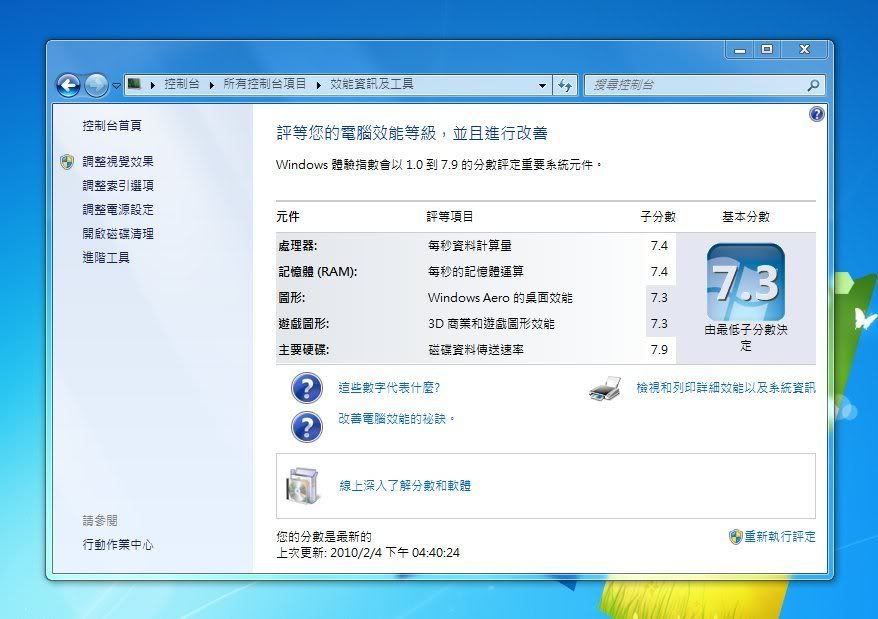Image resolution: width=878 pixels, height=619 pixels.
Task: Click the printer icon
Action: [x=605, y=389]
